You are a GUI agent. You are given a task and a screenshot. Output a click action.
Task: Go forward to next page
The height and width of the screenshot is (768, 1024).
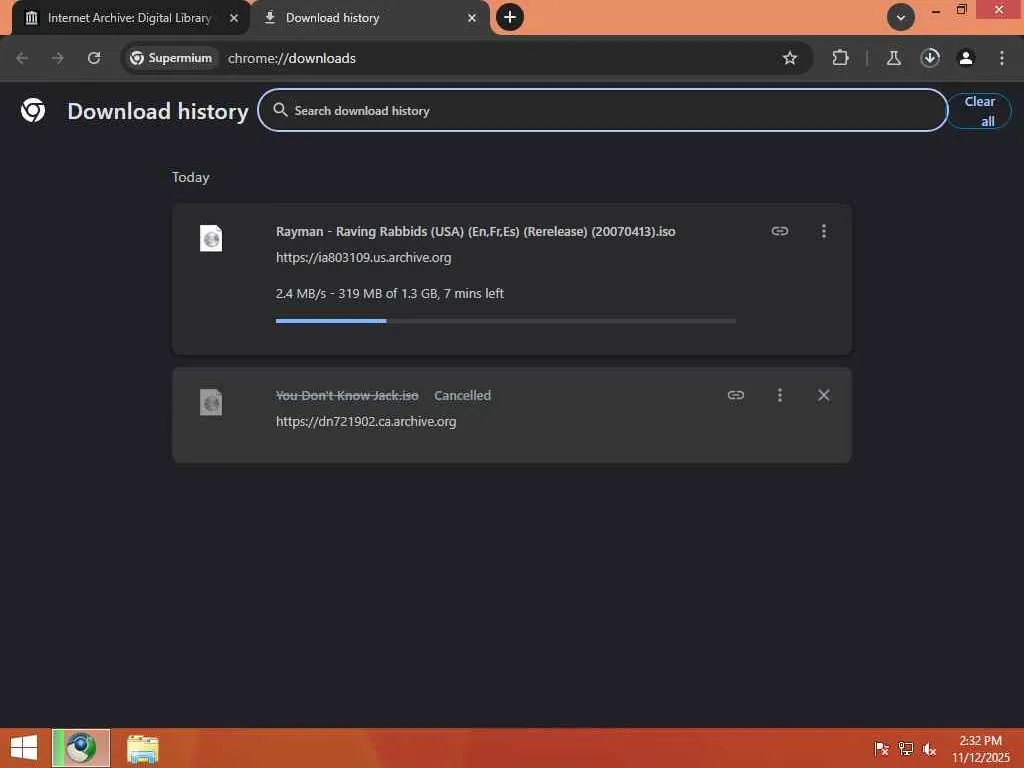click(x=57, y=58)
